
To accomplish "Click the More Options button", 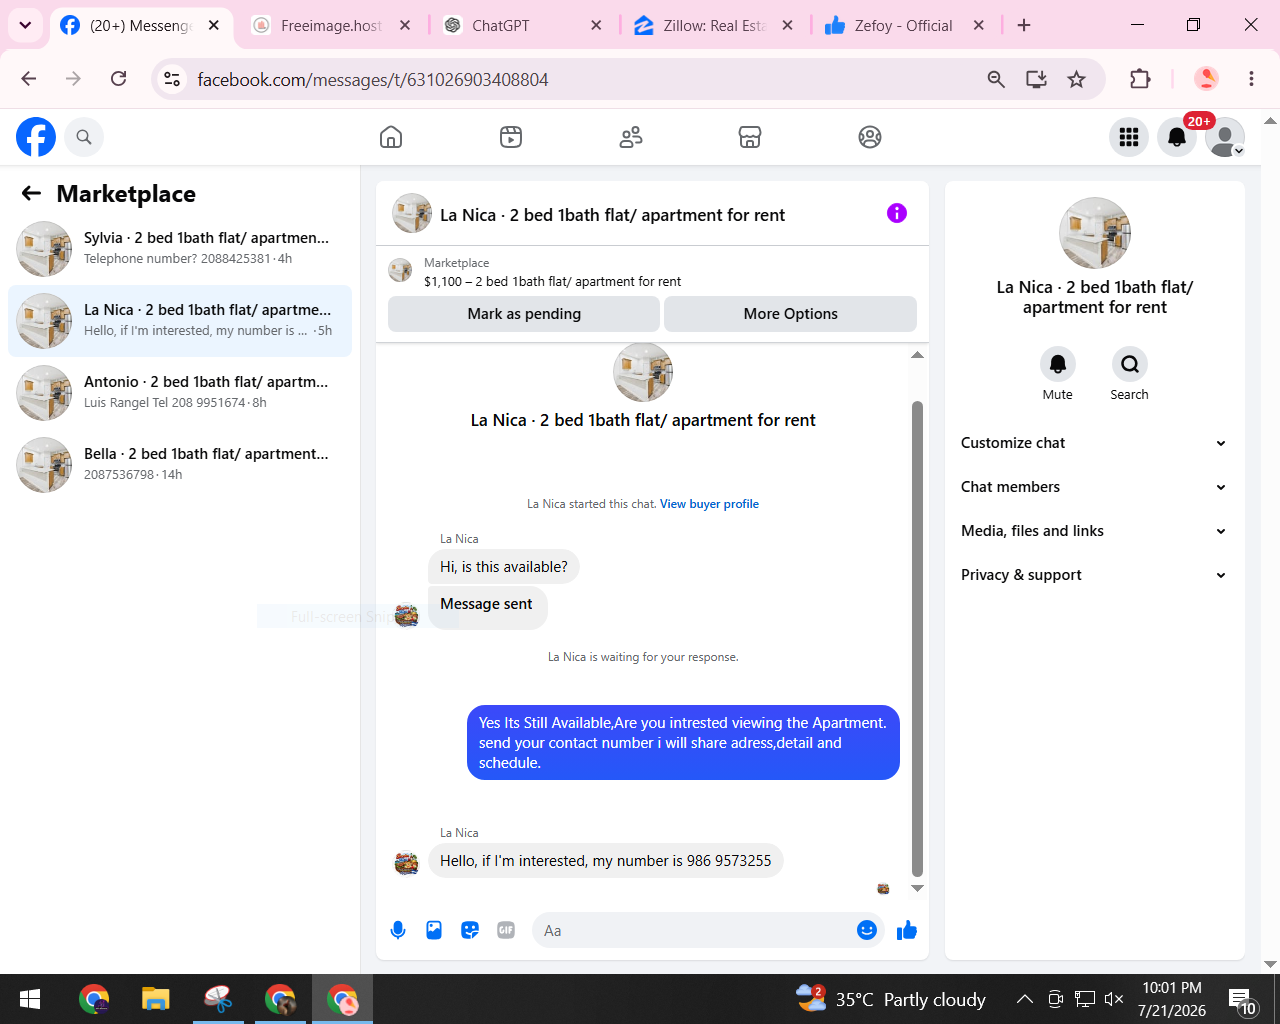I will 790,314.
